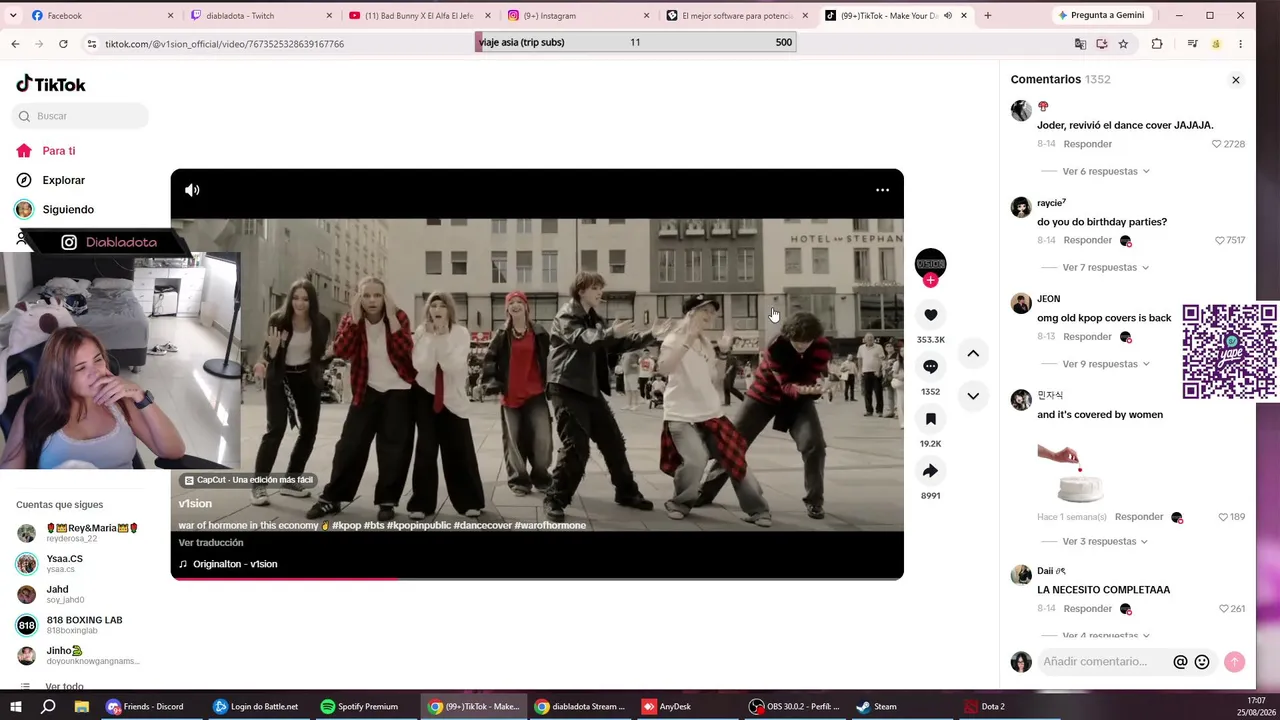Viewport: 1280px width, 720px height.
Task: Save the video with the bookmark icon
Action: (930, 419)
